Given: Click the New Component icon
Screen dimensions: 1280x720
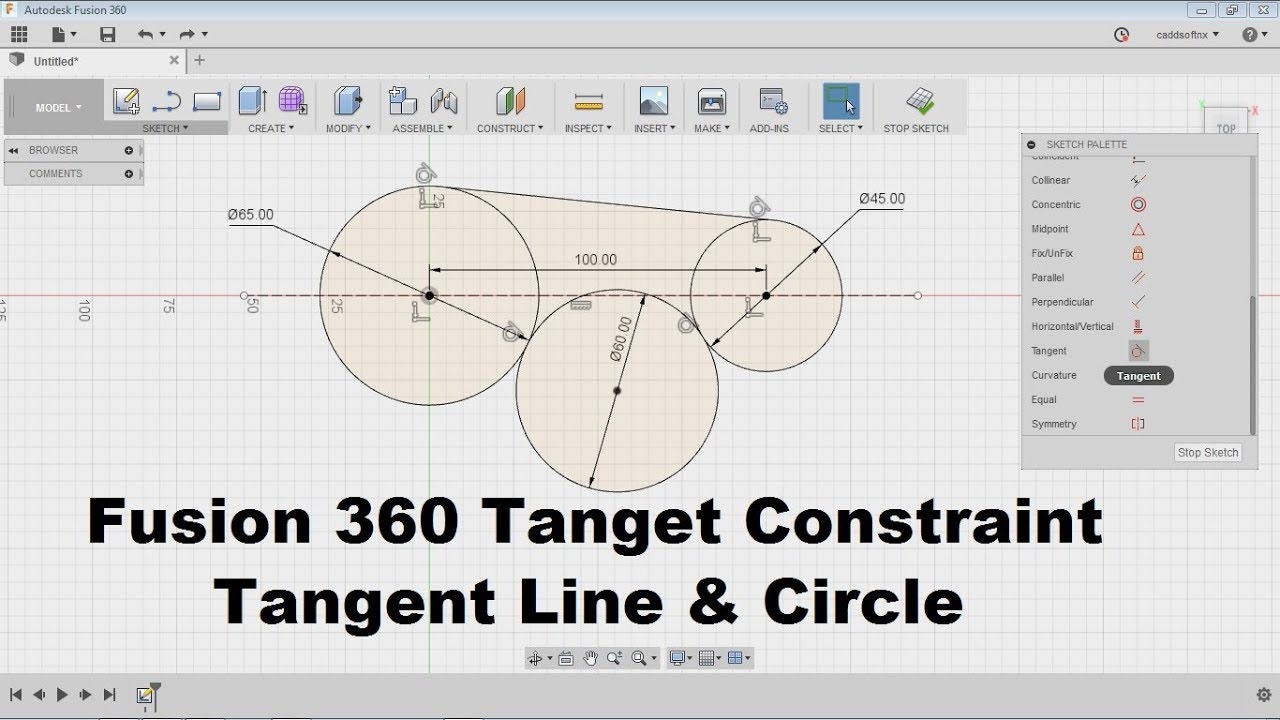Looking at the screenshot, I should tap(402, 101).
